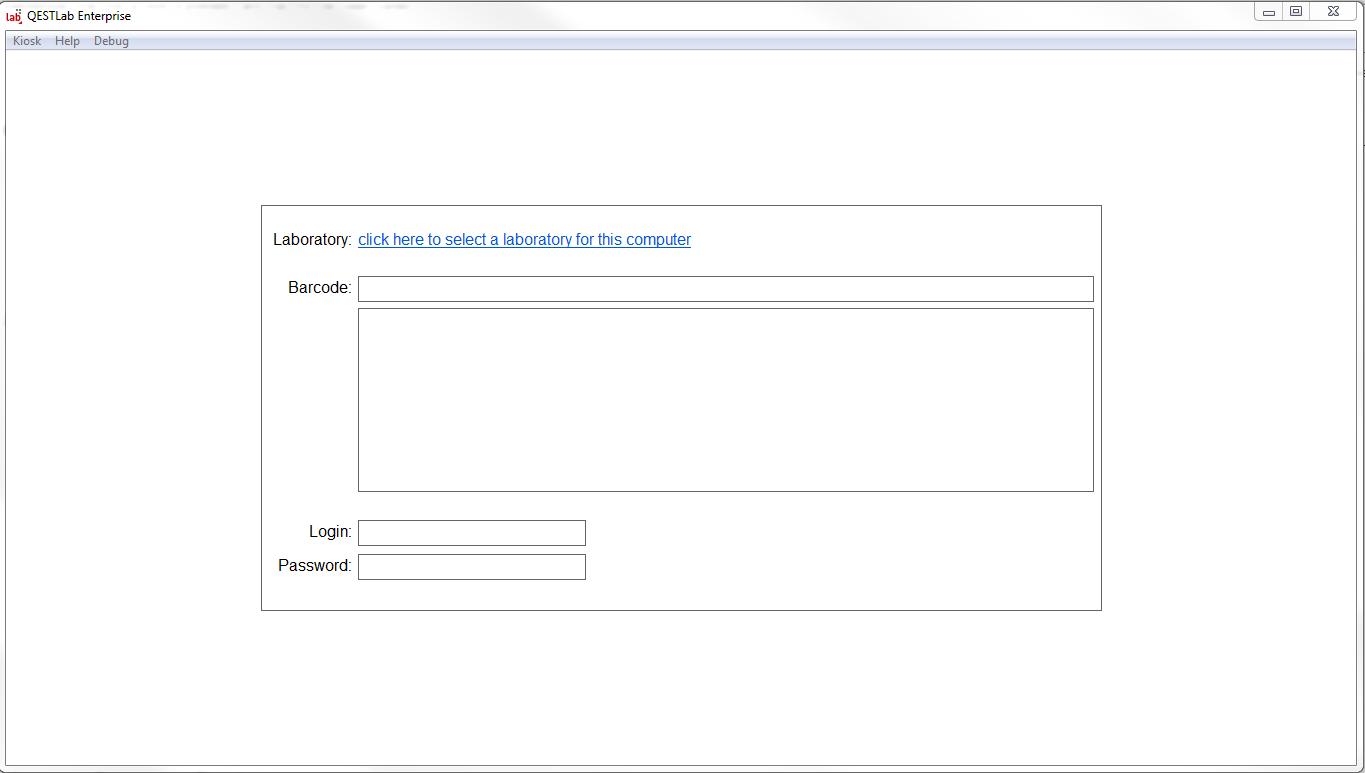Viewport: 1365px width, 773px height.
Task: Click the Laboratory label
Action: (x=312, y=240)
